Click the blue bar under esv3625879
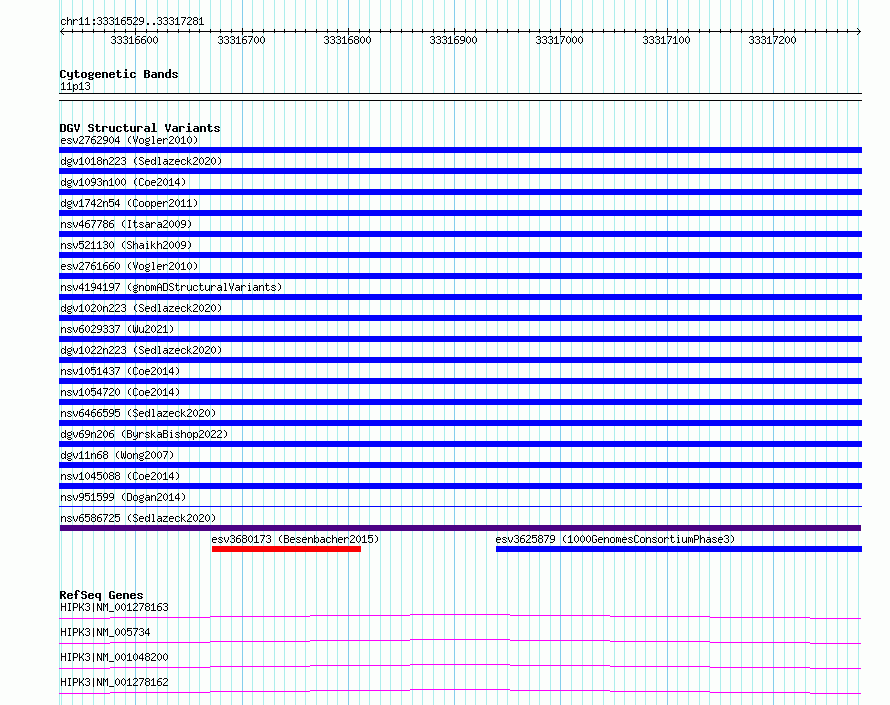The image size is (890, 705). [x=679, y=549]
